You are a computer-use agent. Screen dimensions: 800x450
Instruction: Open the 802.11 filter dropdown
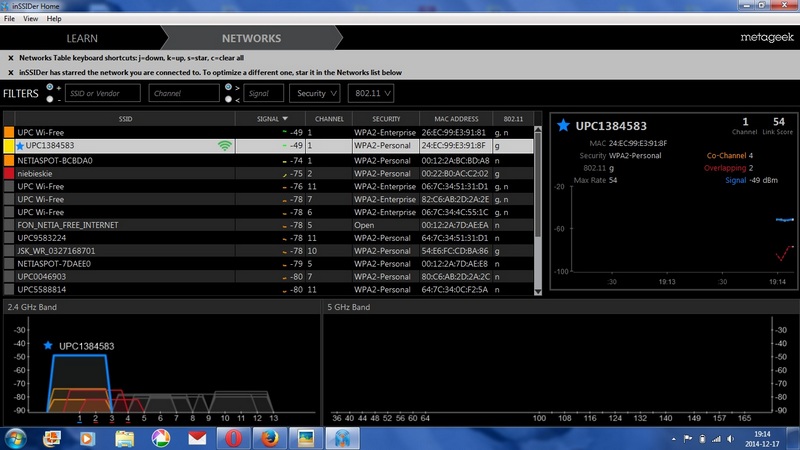(369, 93)
